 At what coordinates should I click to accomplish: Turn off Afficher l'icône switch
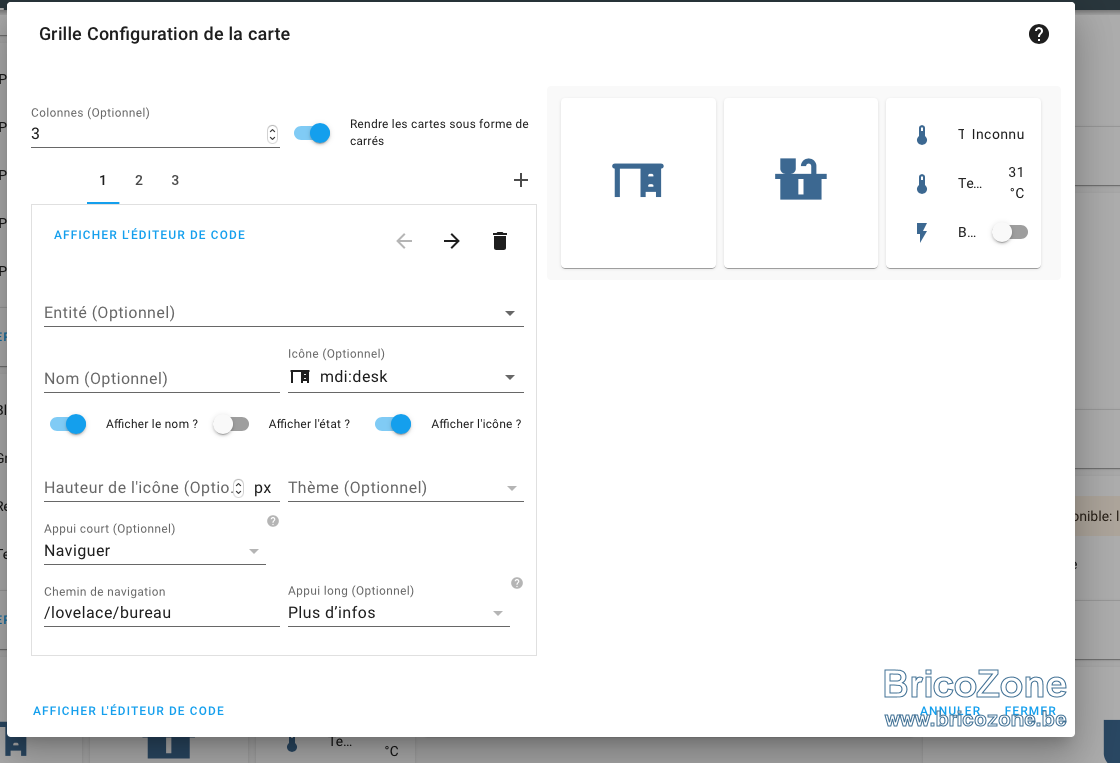pyautogui.click(x=393, y=424)
